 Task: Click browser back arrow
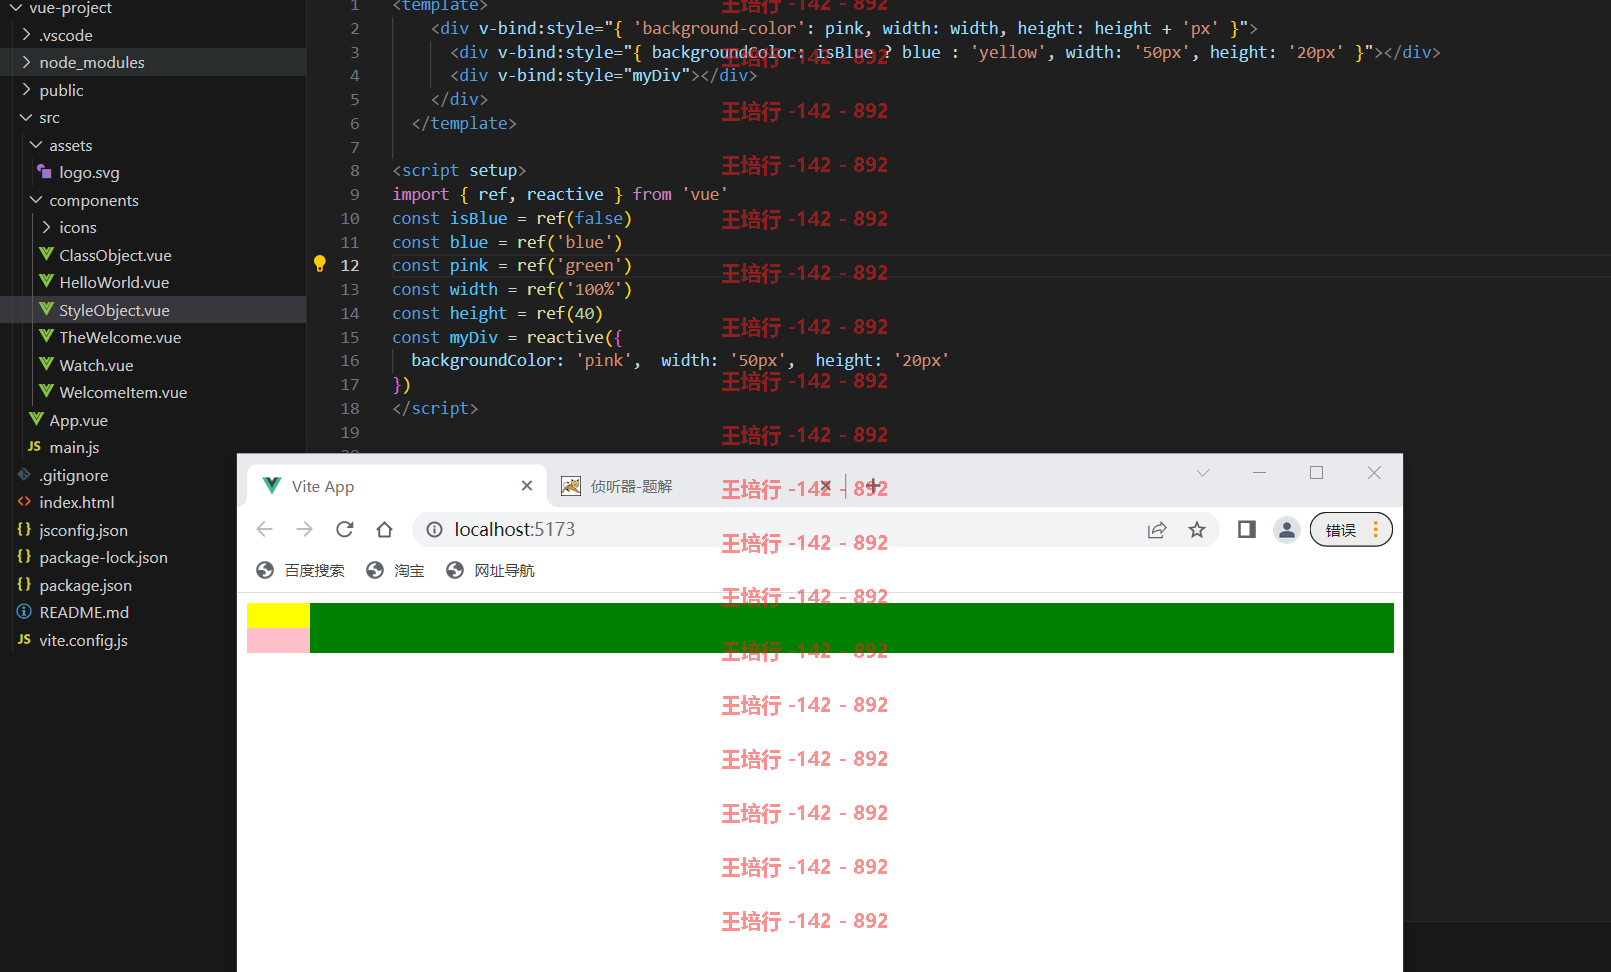[x=265, y=529]
